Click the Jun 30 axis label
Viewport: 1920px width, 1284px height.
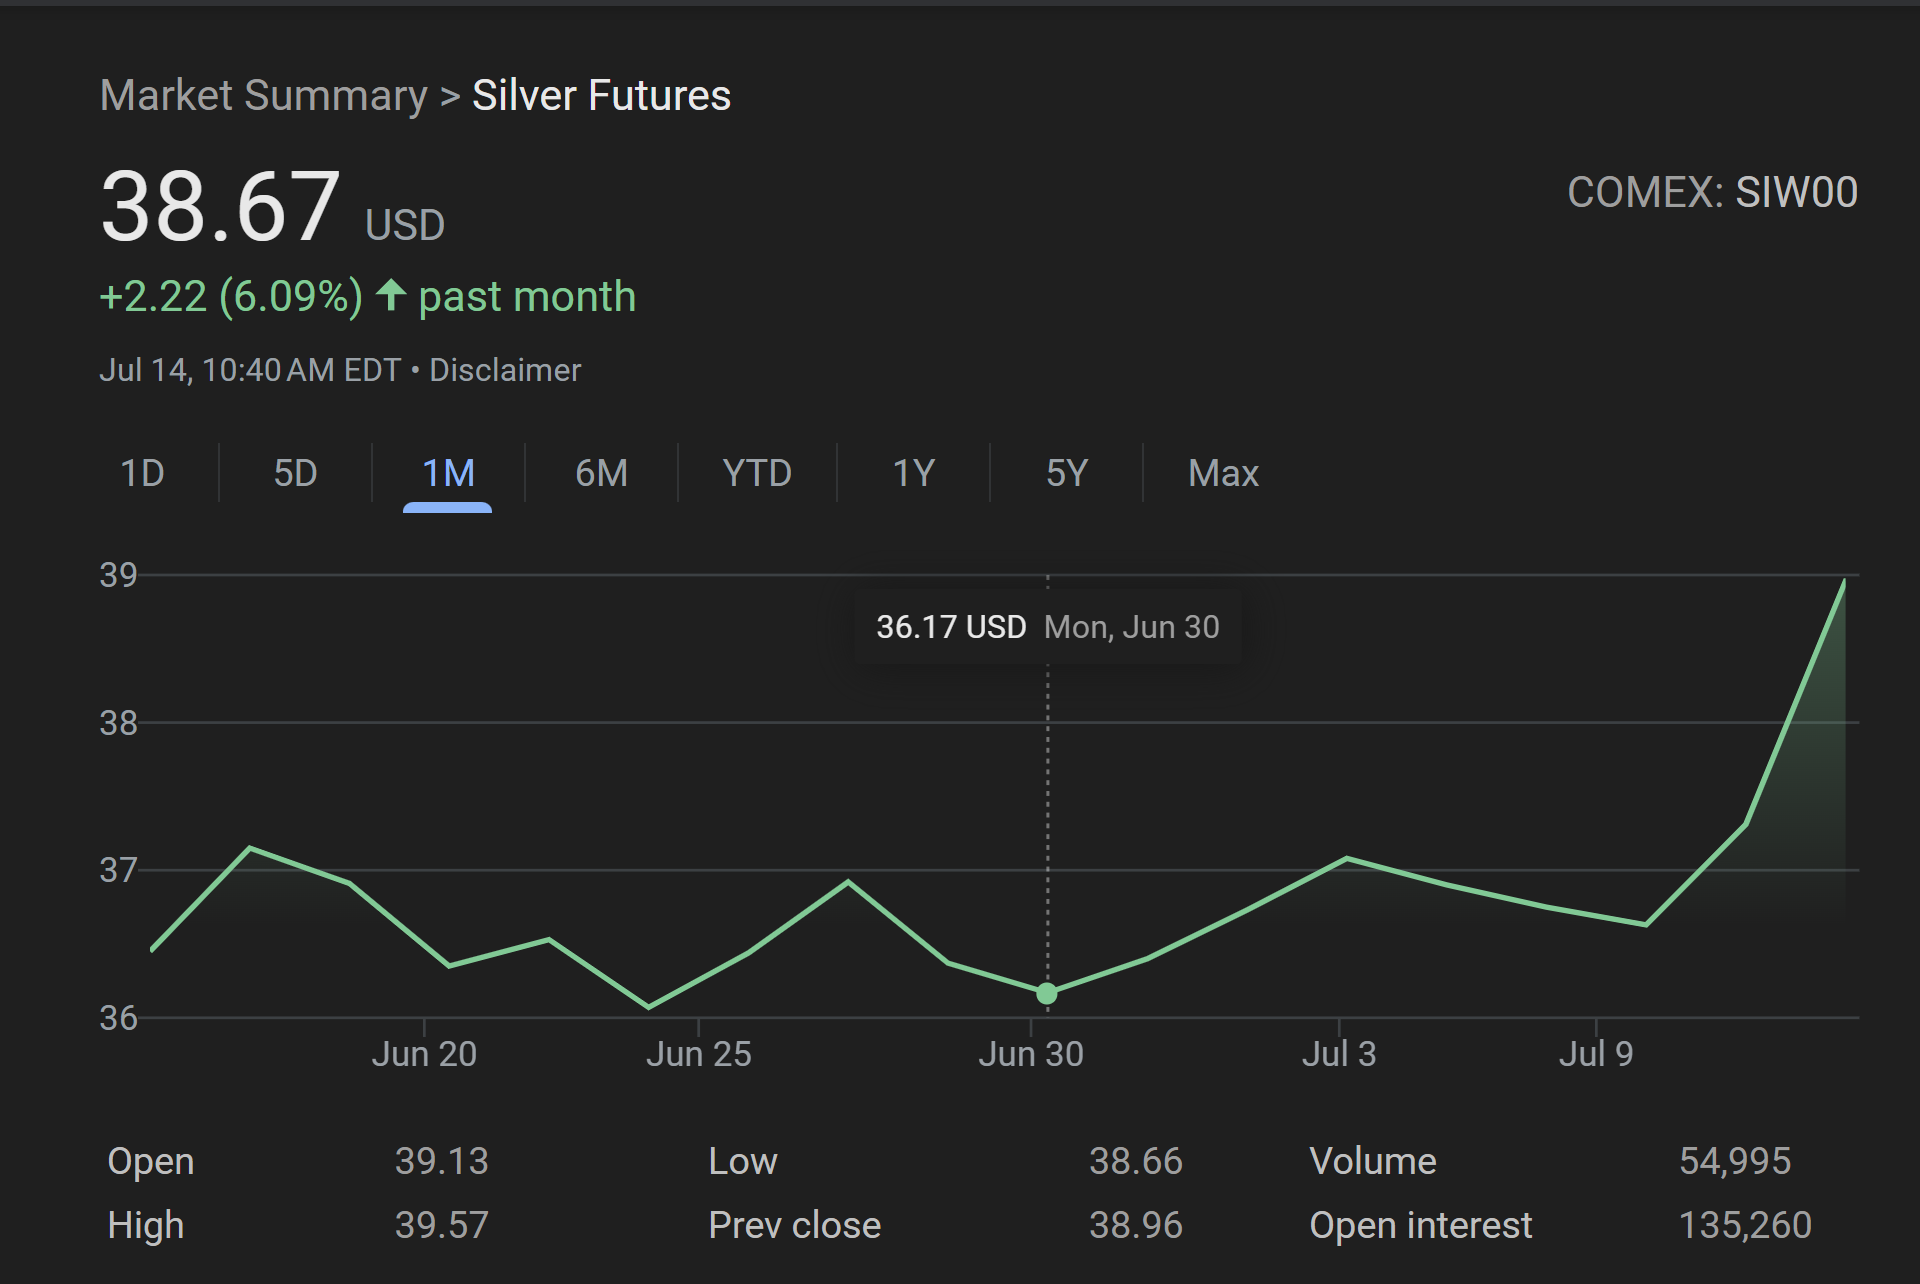pyautogui.click(x=1031, y=1054)
